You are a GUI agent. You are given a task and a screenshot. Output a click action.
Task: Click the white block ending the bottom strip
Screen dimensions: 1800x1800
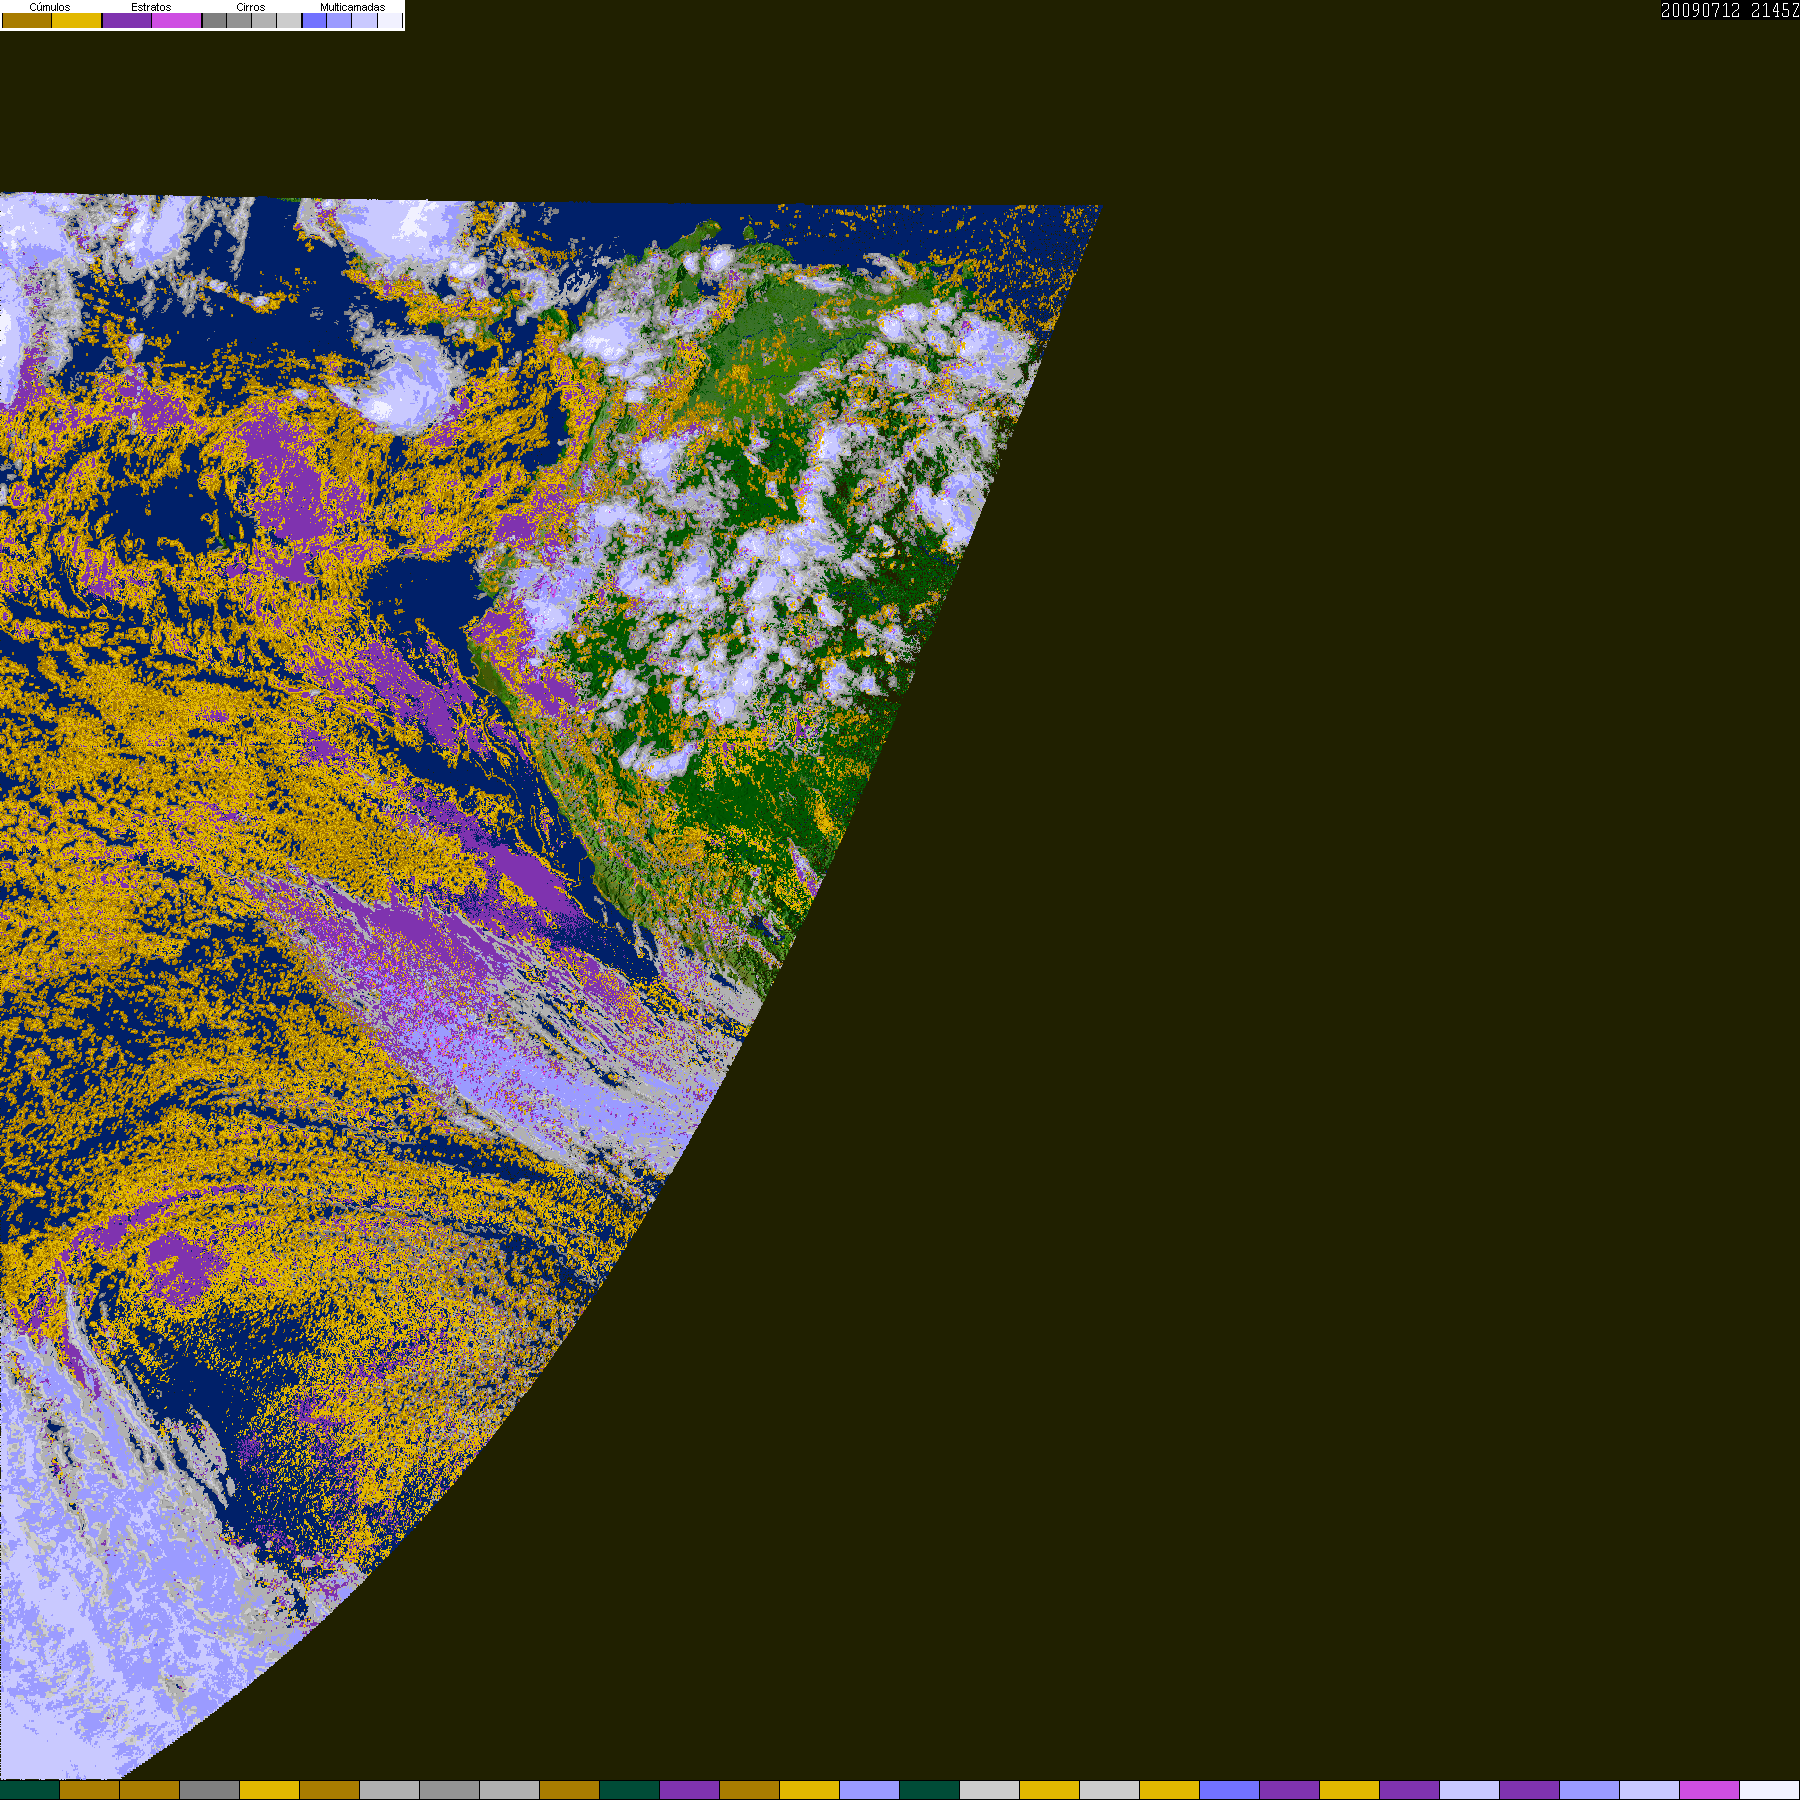pos(1770,1790)
